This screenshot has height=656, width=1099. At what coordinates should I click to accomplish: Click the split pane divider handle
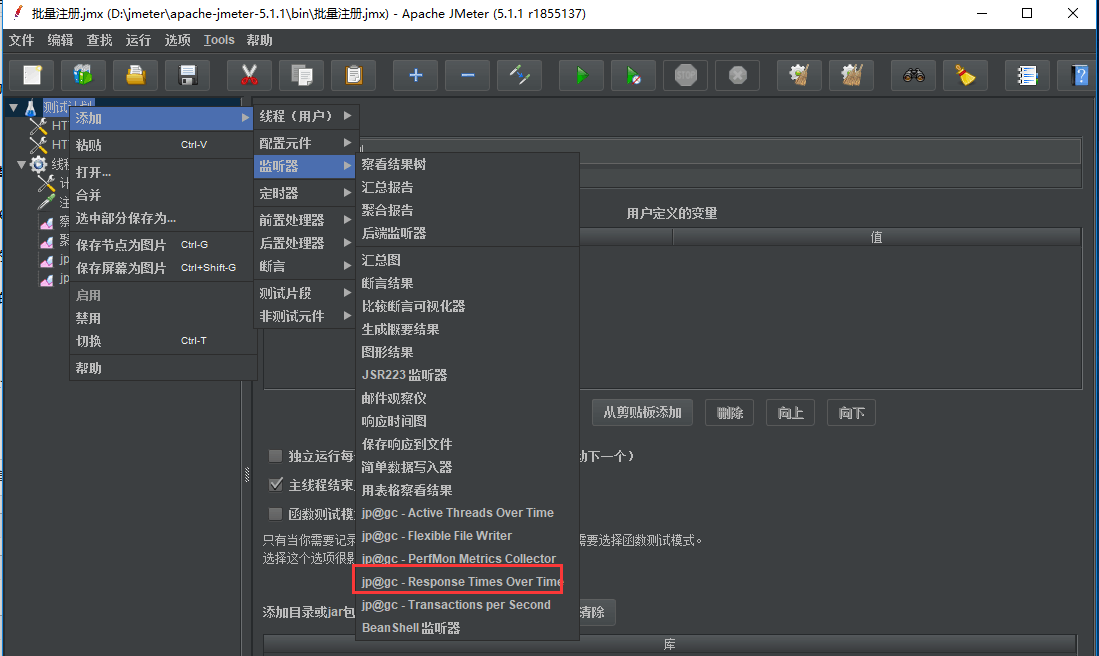pos(247,474)
